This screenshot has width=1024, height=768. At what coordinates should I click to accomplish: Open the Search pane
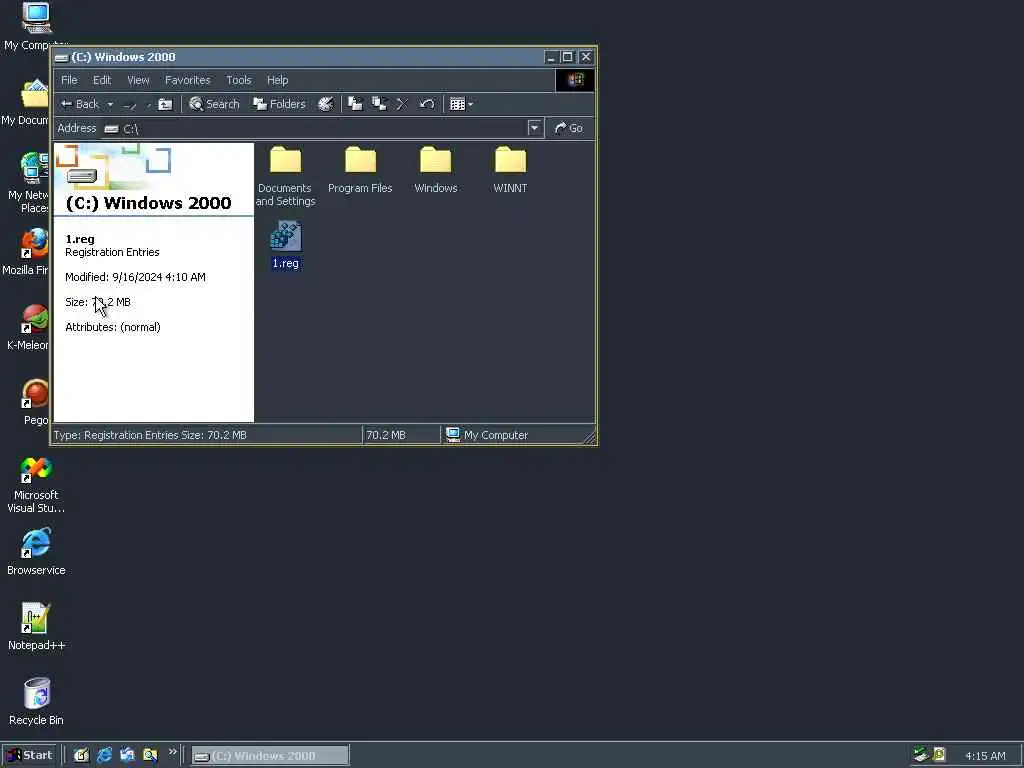coord(214,104)
